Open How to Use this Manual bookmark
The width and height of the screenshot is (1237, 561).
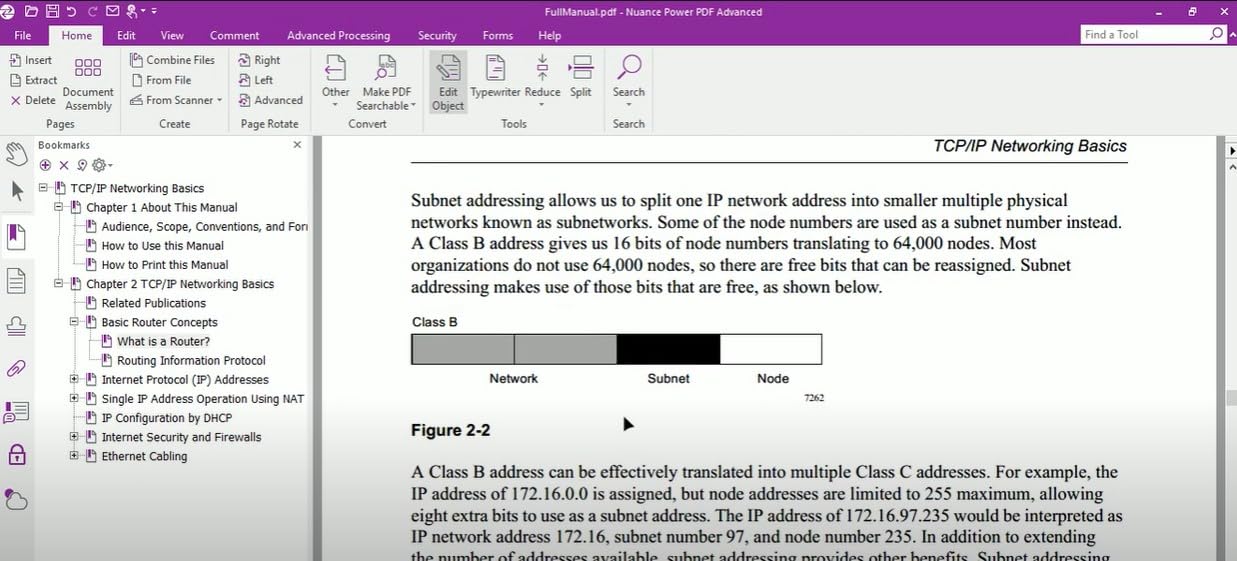[162, 245]
